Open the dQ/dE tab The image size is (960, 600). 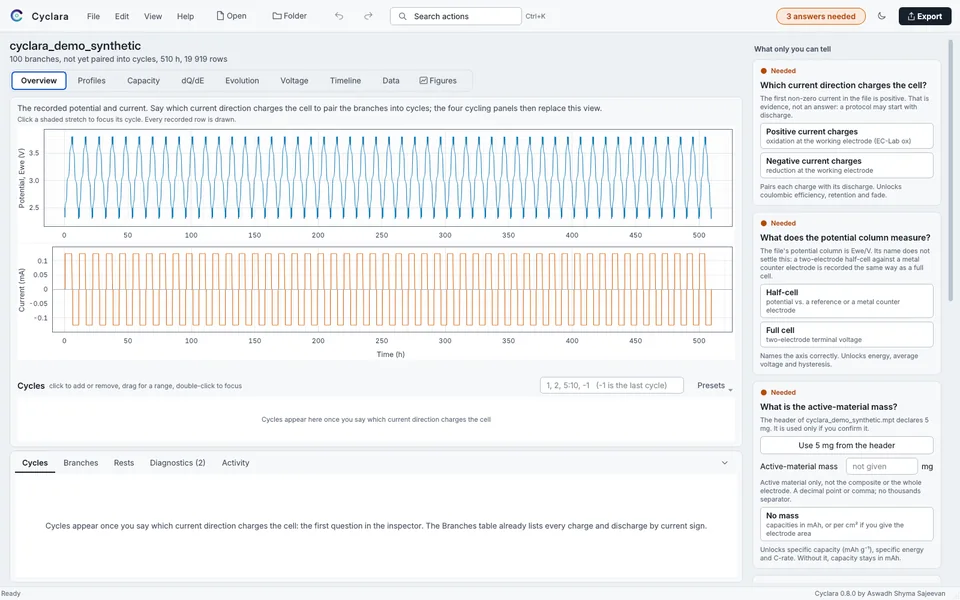pos(193,81)
